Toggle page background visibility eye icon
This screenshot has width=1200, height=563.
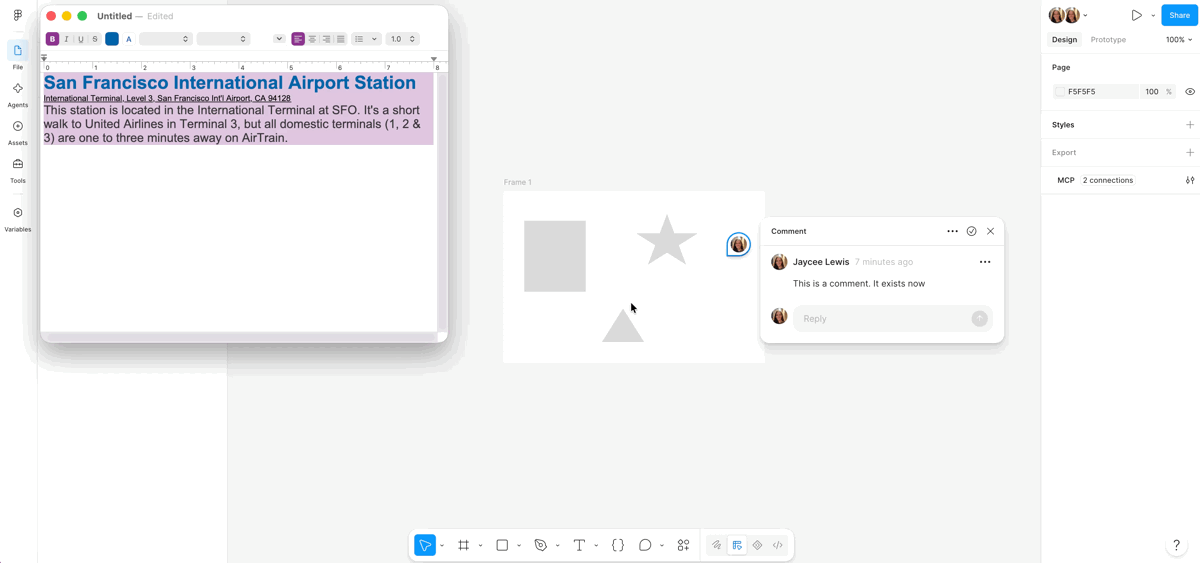[x=1190, y=91]
